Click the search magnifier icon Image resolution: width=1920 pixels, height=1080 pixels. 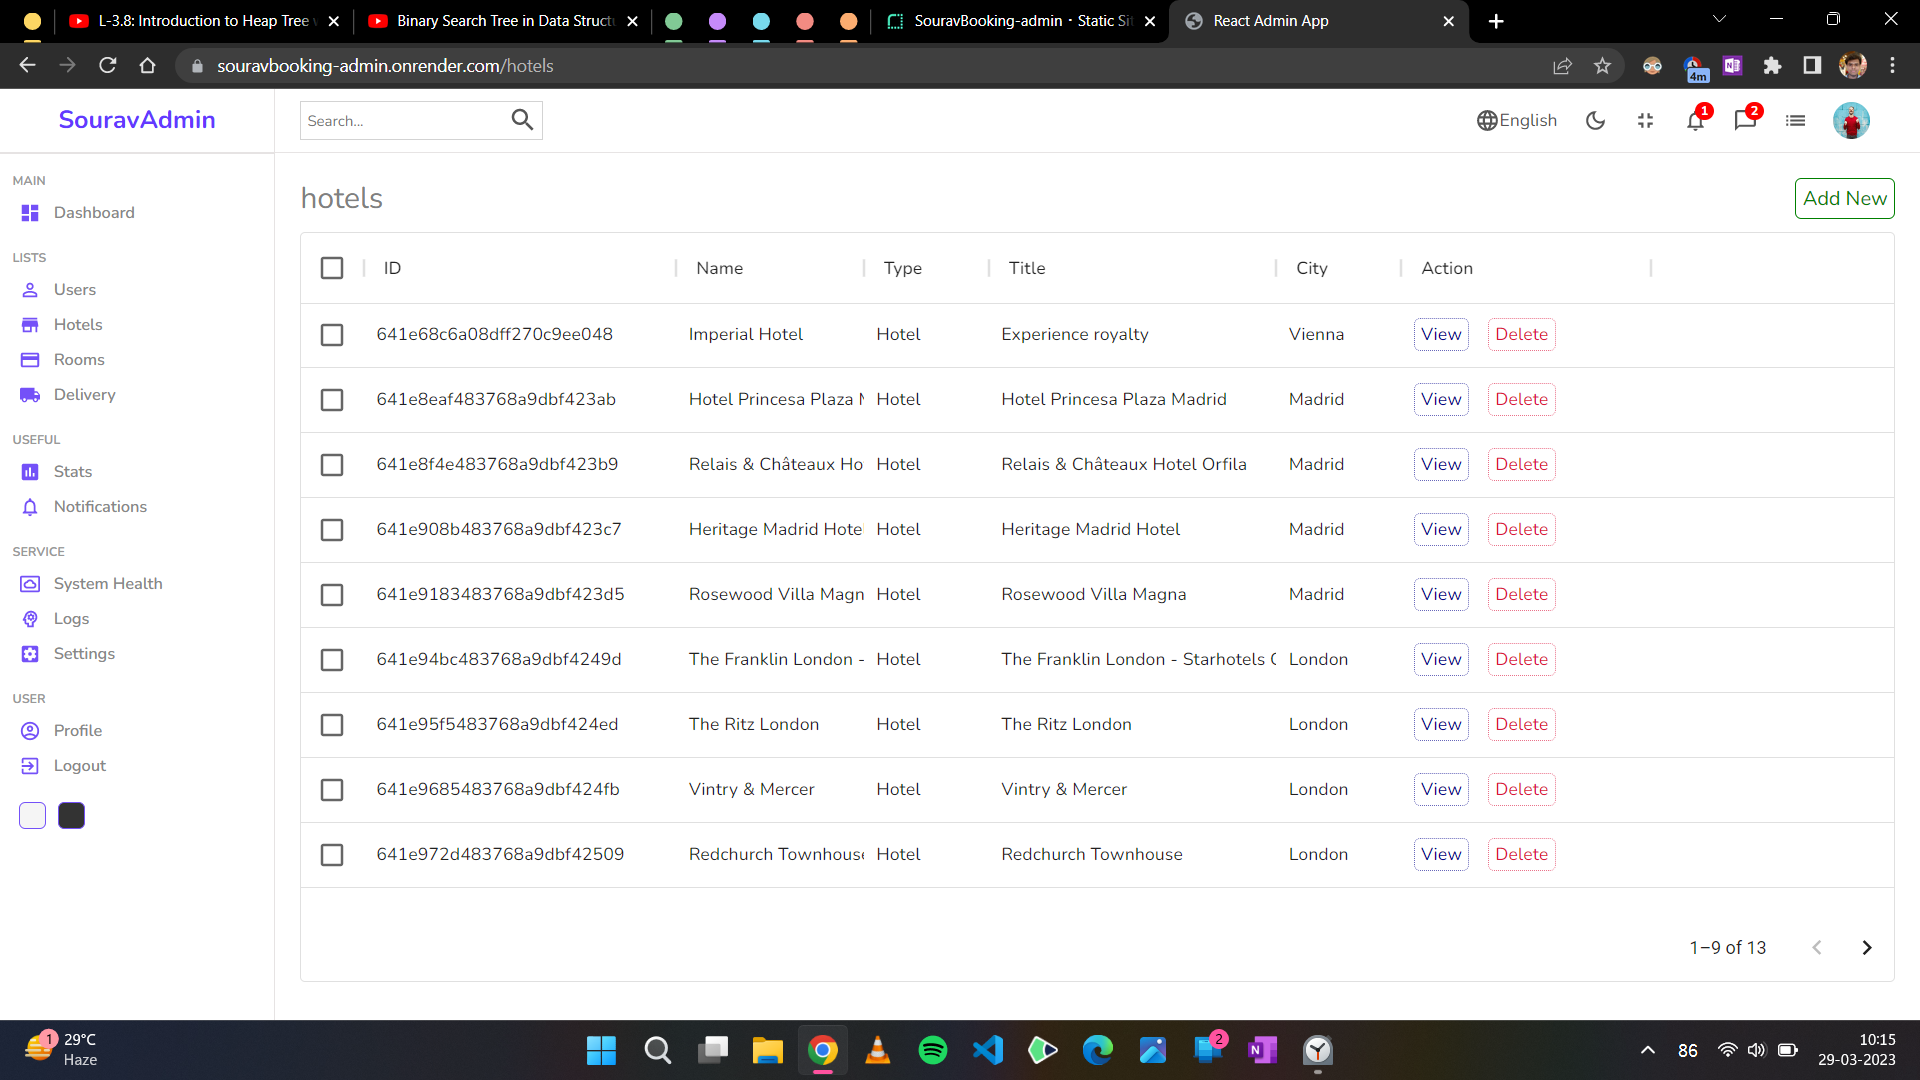tap(522, 120)
